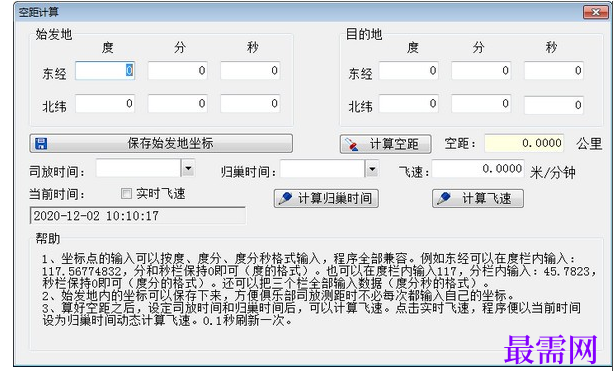Click the 空距 result field

[x=524, y=143]
